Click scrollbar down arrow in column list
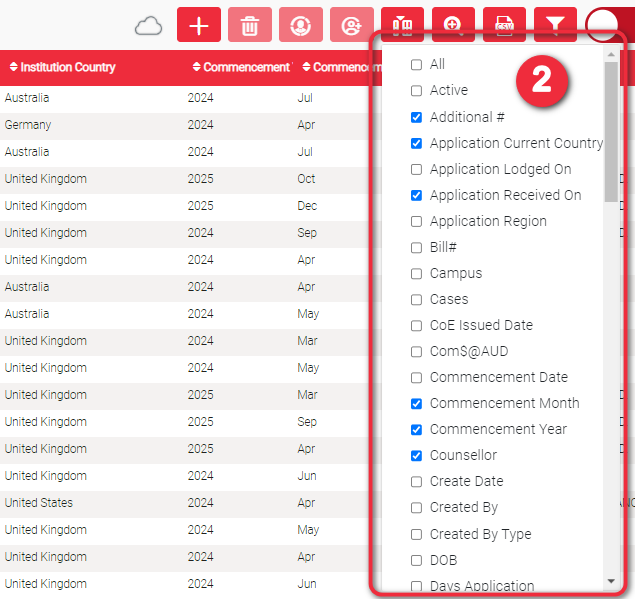 (611, 582)
